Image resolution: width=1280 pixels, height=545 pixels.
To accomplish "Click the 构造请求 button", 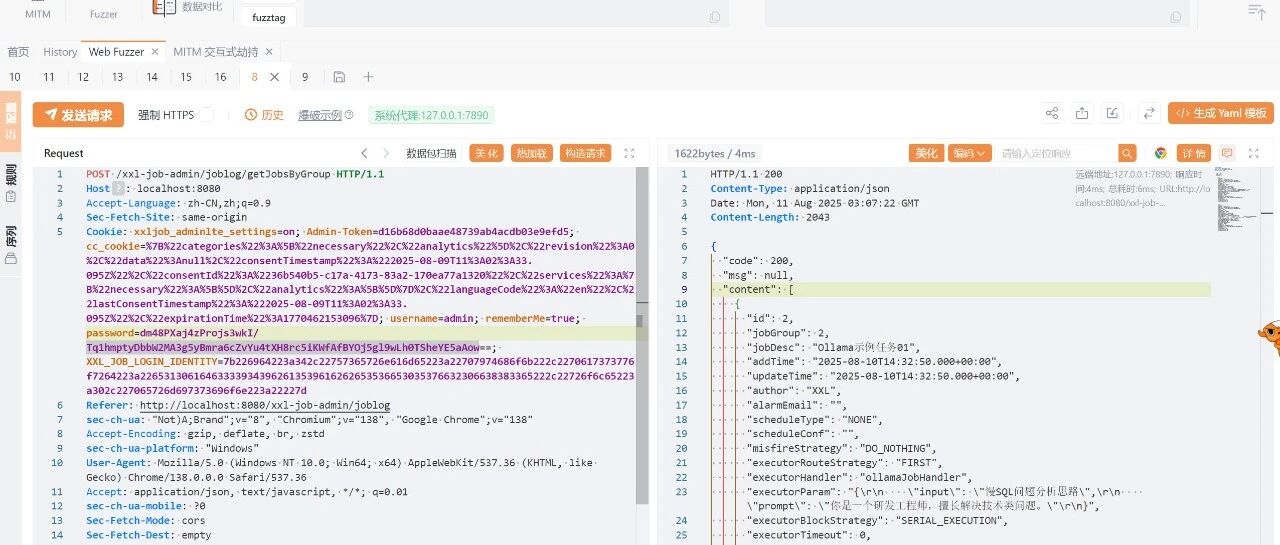I will [x=584, y=153].
